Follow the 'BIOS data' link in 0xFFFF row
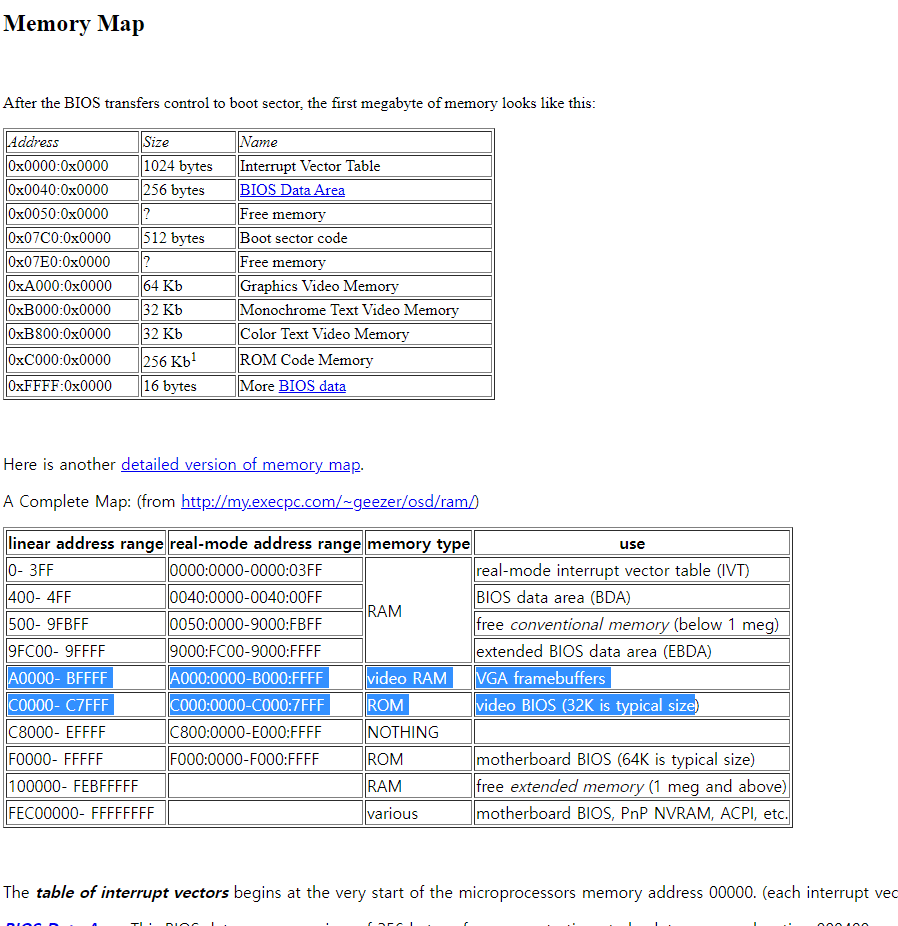 click(312, 386)
